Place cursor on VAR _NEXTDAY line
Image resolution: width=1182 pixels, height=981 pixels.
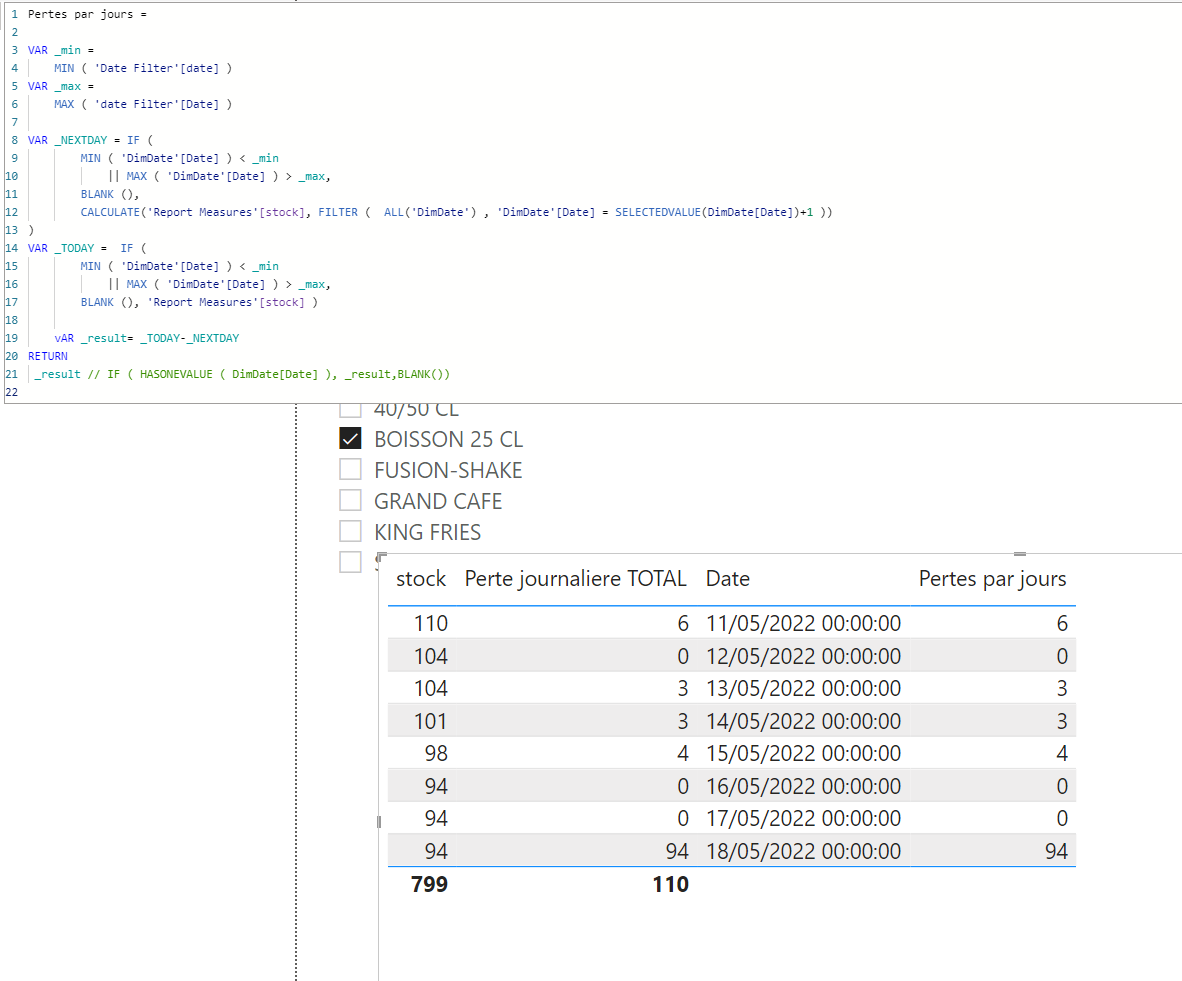(x=90, y=140)
